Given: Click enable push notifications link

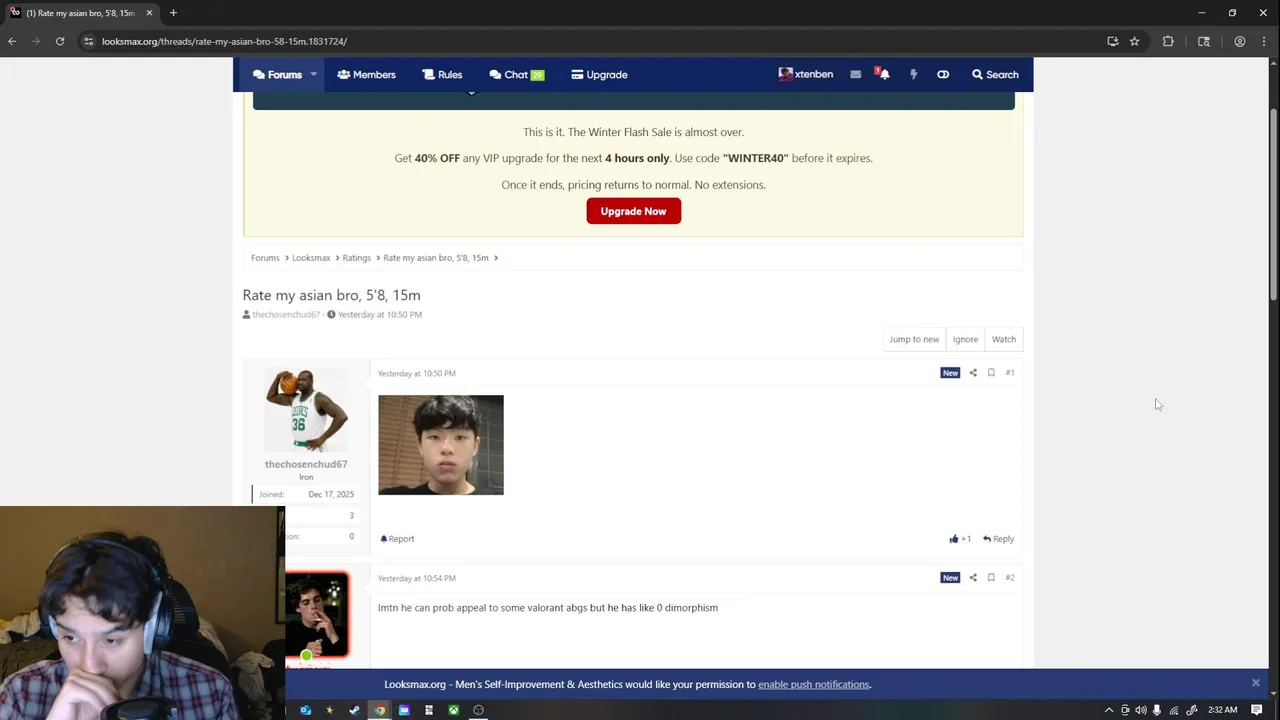Looking at the screenshot, I should point(814,685).
